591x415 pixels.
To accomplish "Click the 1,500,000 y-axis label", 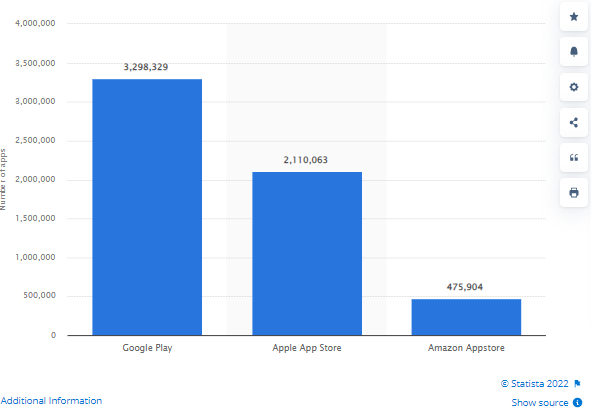I will pos(35,218).
